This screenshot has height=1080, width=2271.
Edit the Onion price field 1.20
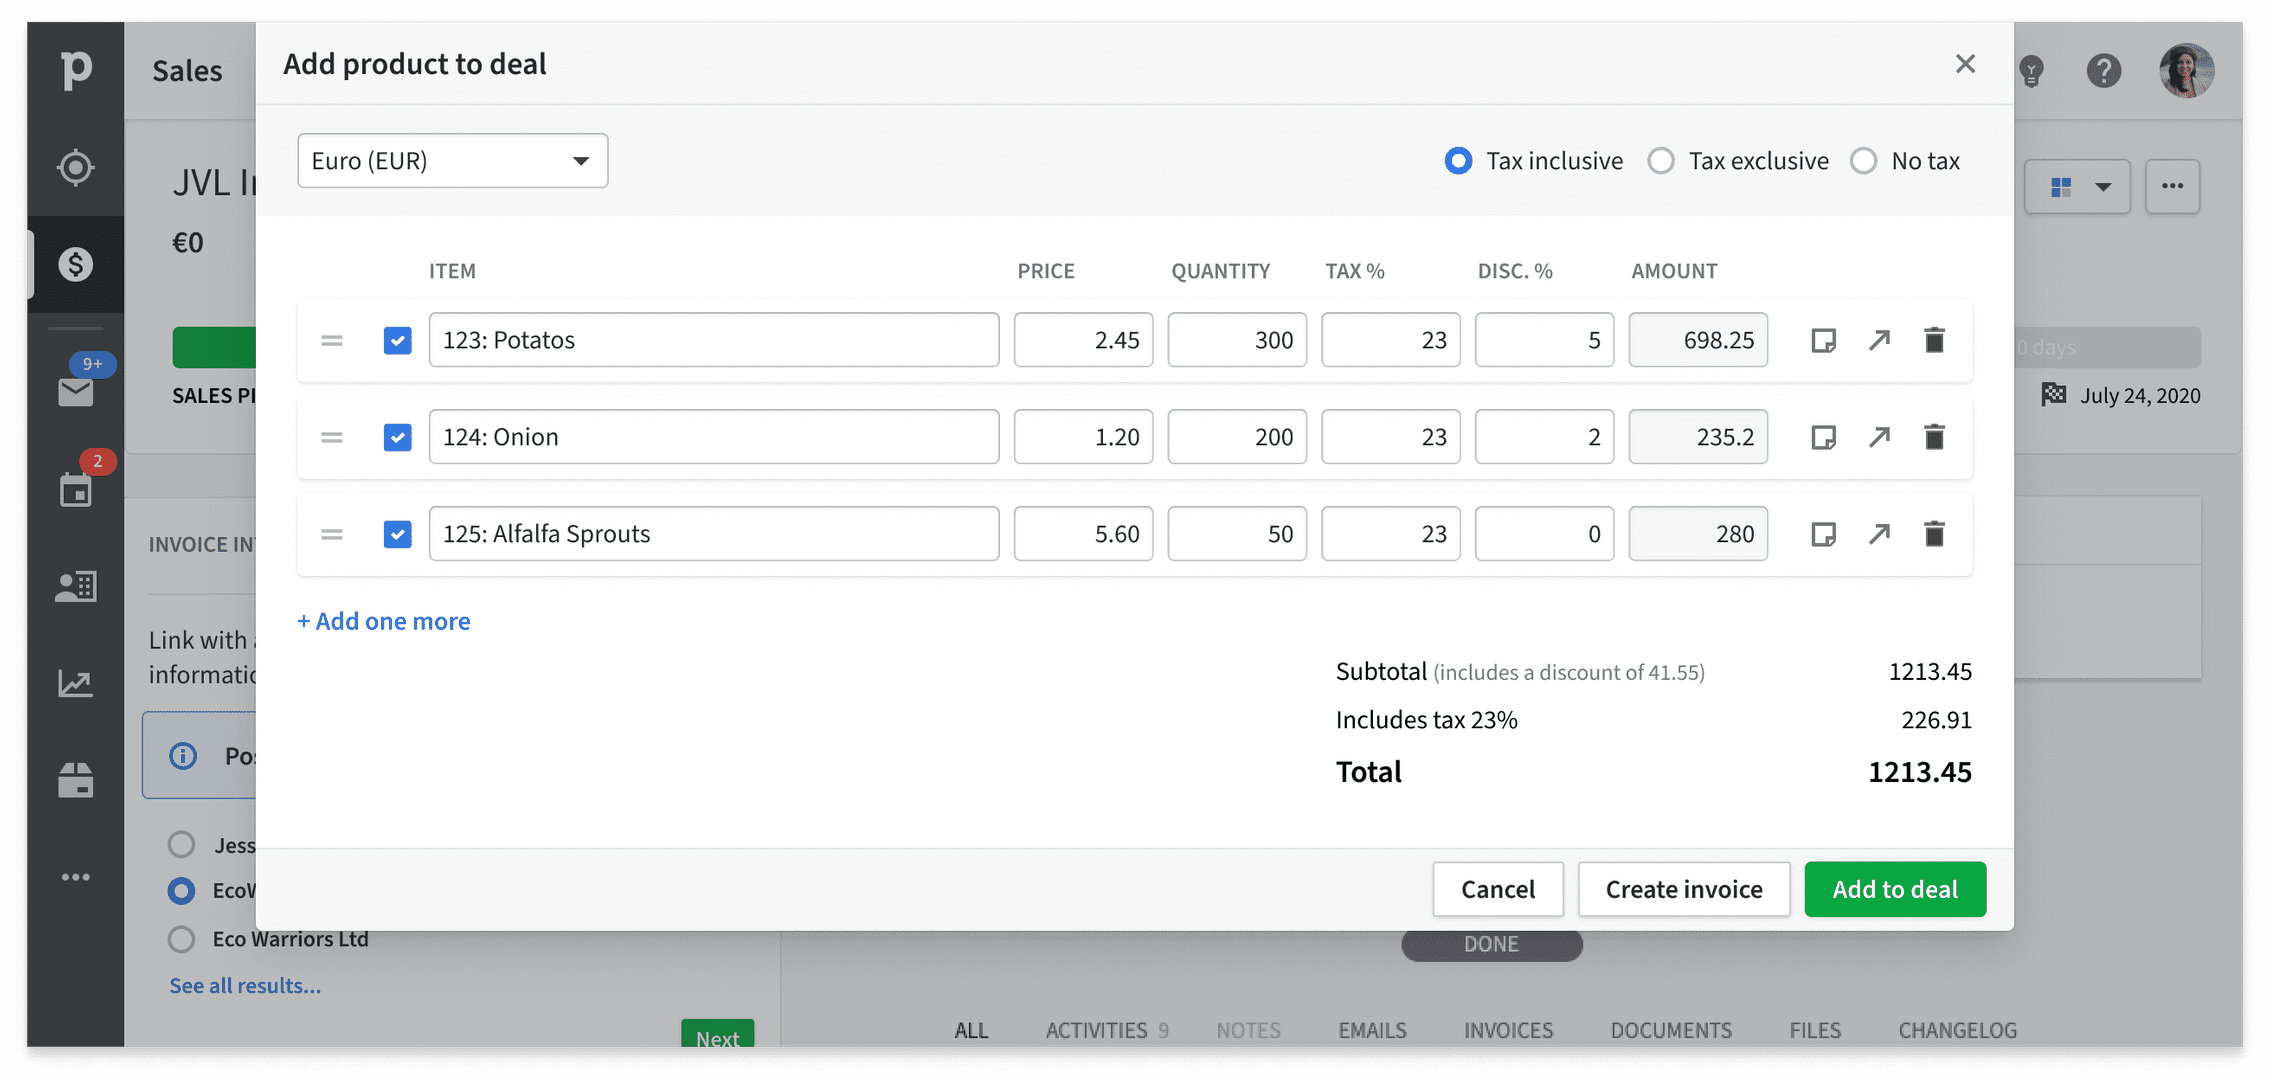point(1083,437)
